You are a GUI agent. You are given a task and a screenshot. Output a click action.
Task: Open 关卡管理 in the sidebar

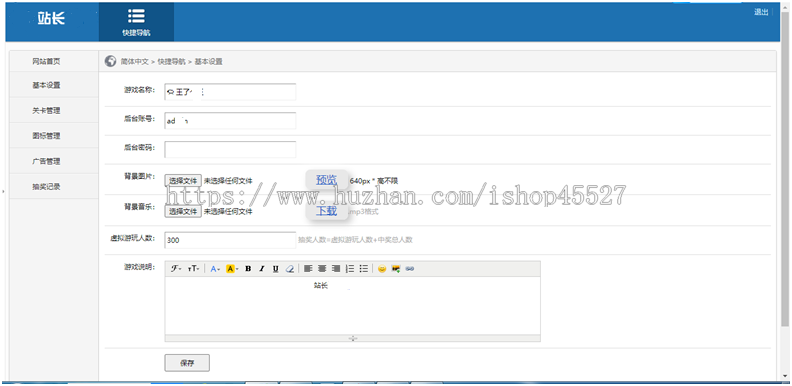point(46,111)
